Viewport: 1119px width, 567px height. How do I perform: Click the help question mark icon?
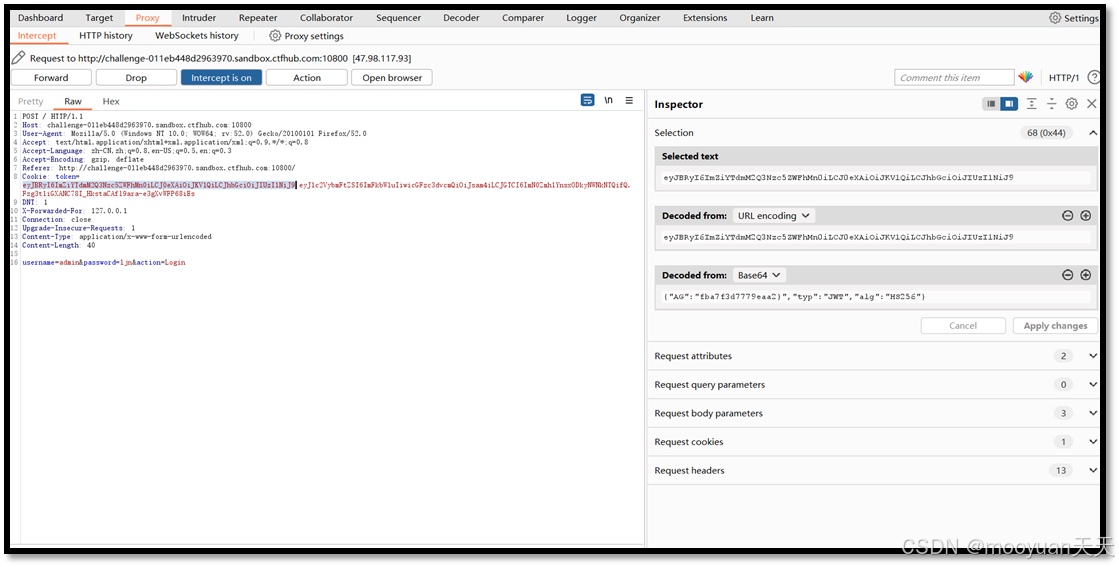(x=1093, y=77)
